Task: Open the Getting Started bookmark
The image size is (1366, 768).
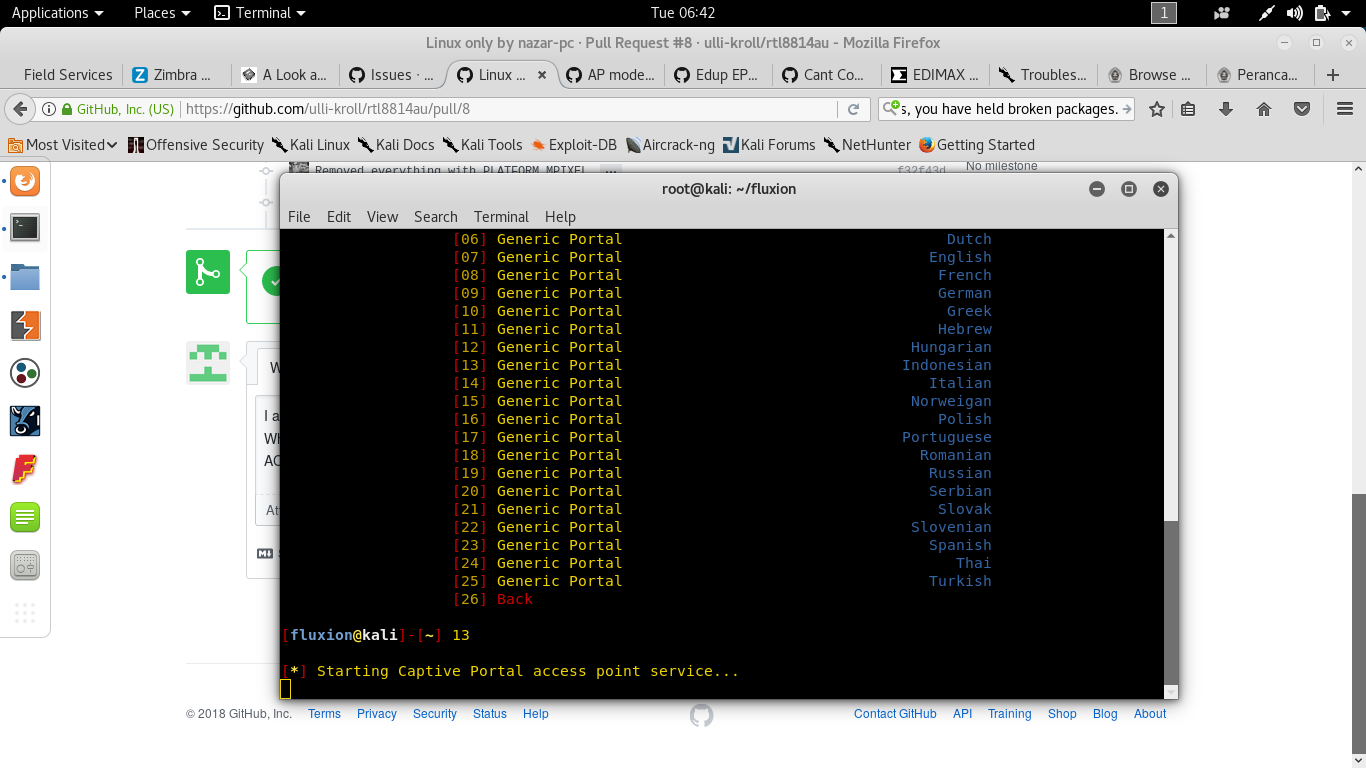Action: click(977, 145)
